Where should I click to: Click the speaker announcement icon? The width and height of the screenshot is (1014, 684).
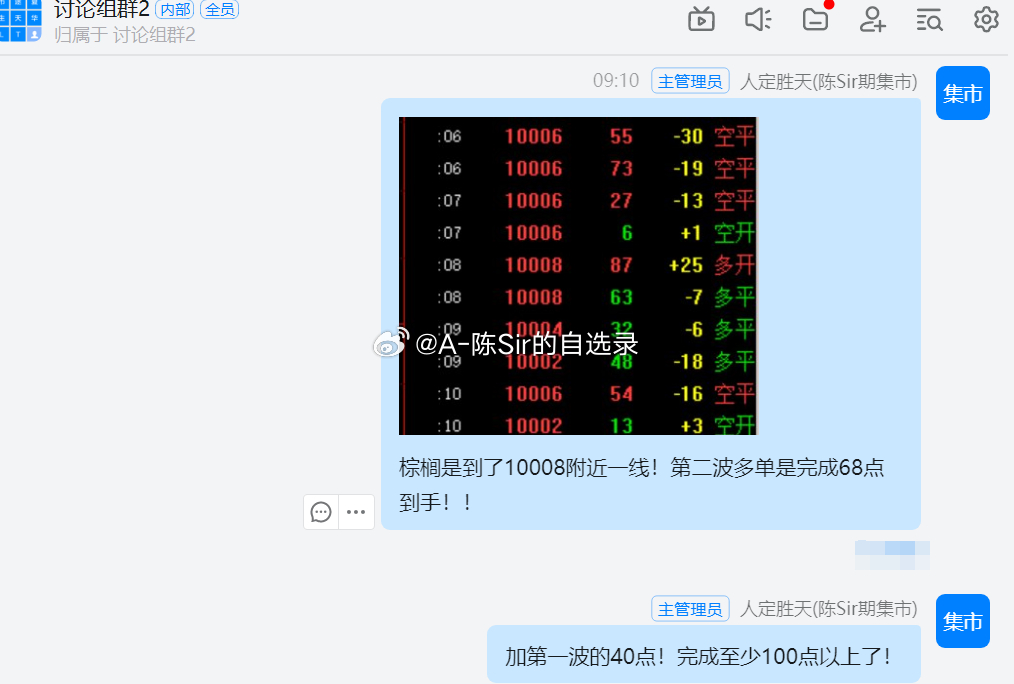pyautogui.click(x=758, y=19)
